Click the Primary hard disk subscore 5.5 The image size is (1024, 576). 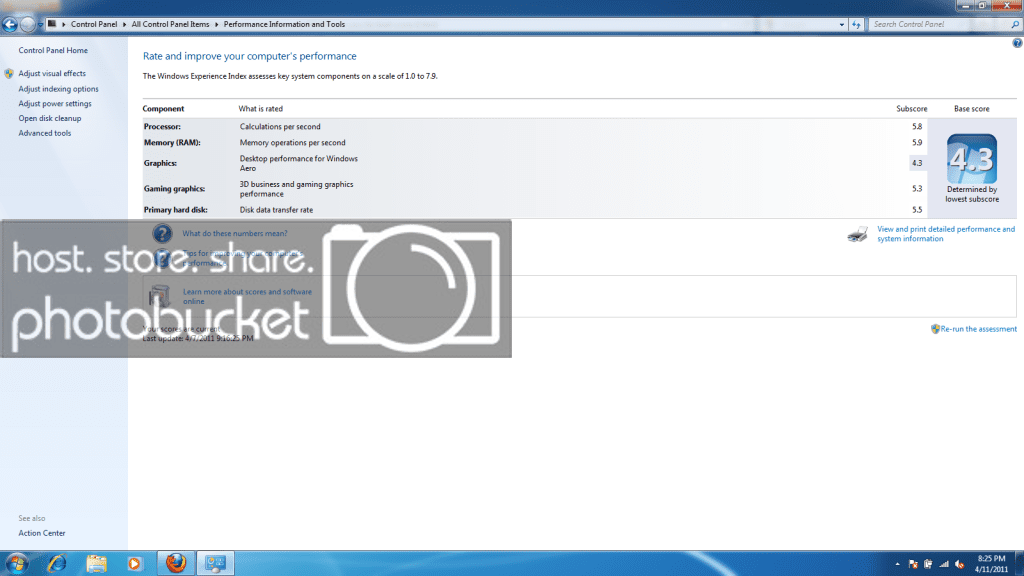(917, 210)
